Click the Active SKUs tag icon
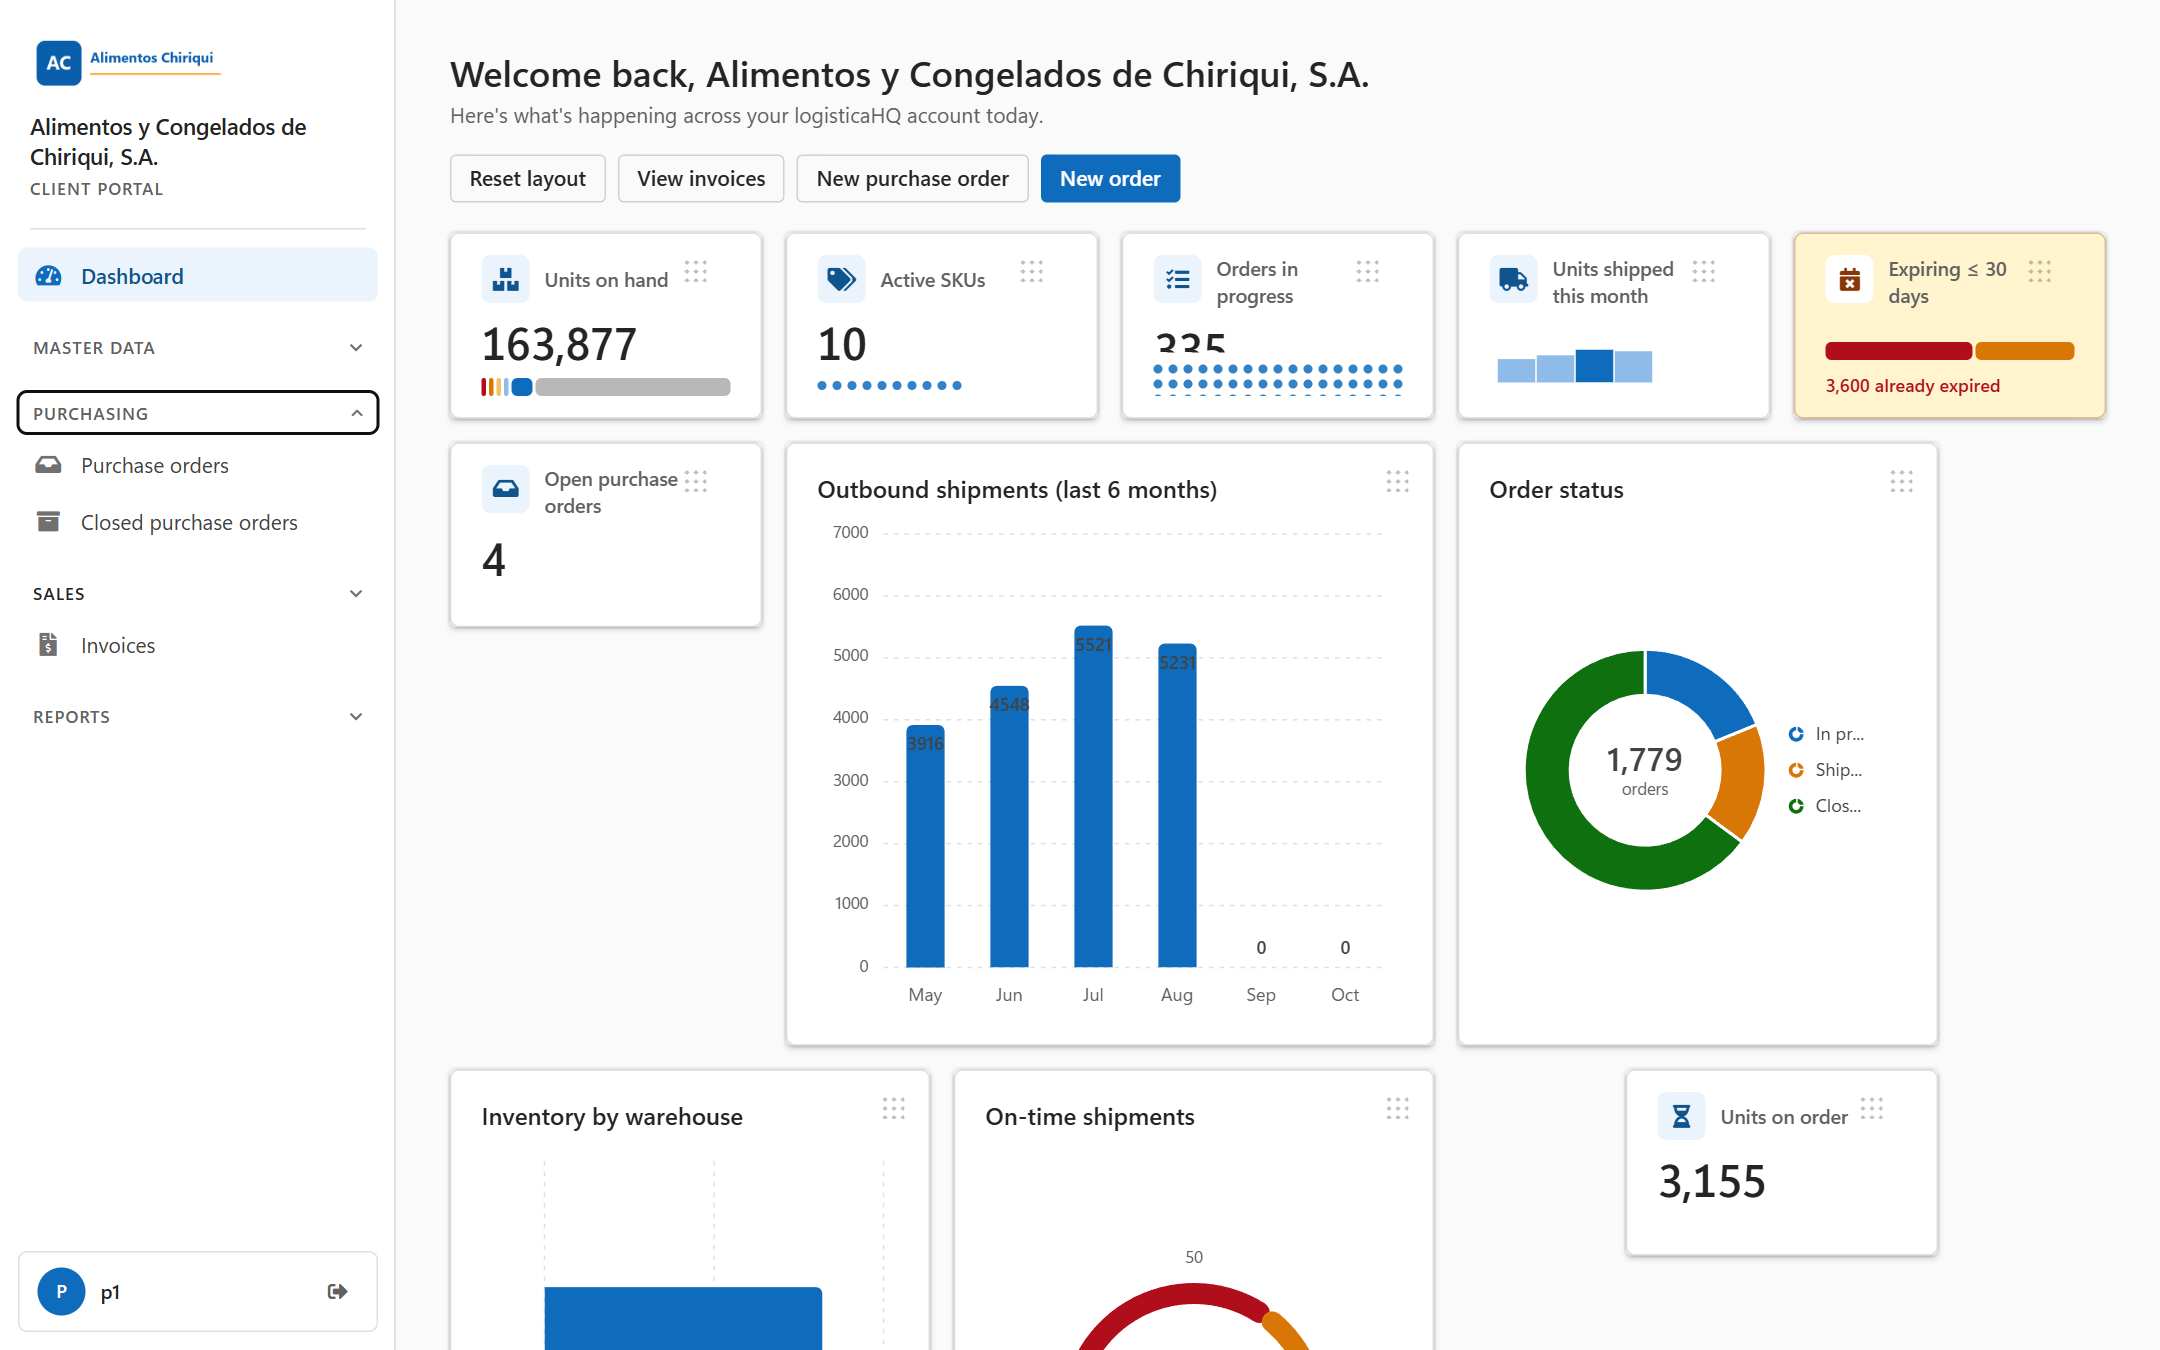This screenshot has height=1350, width=2160. [x=841, y=279]
